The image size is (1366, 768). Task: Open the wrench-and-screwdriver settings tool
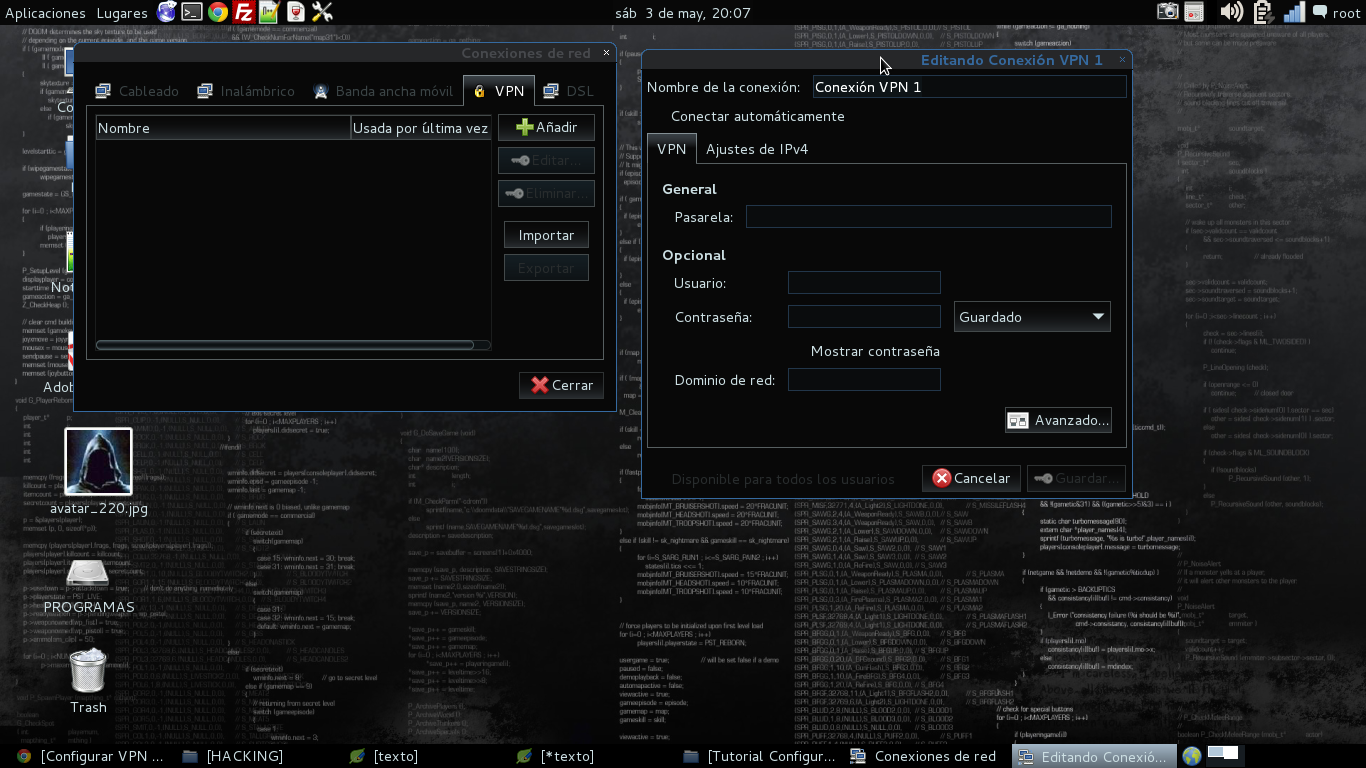pyautogui.click(x=321, y=12)
